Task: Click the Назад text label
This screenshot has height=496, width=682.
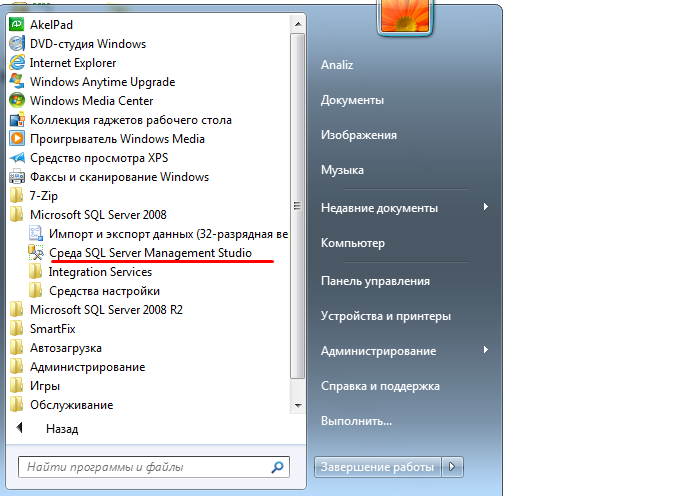Action: click(x=62, y=429)
